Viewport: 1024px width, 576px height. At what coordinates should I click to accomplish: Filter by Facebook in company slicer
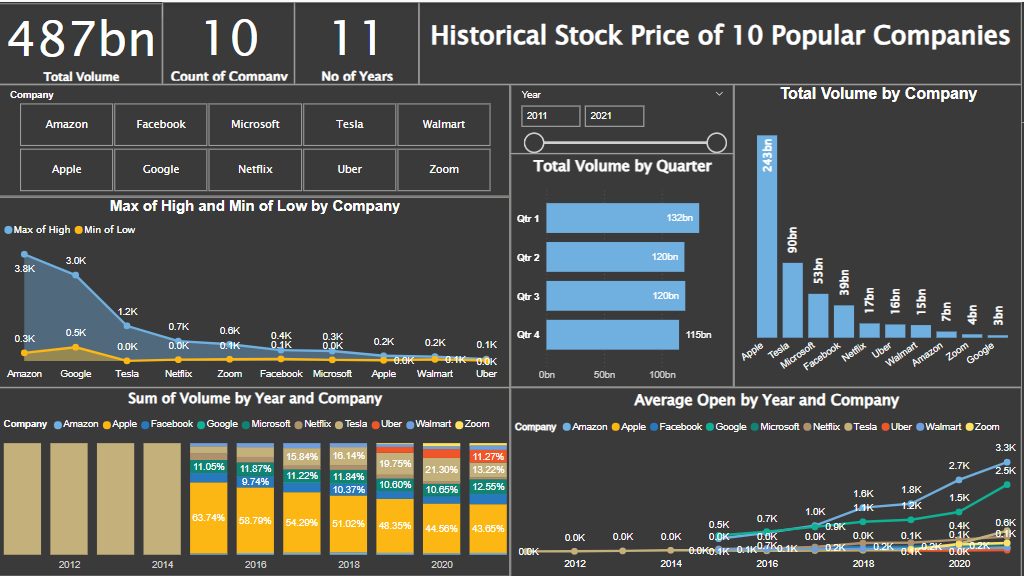pyautogui.click(x=161, y=124)
